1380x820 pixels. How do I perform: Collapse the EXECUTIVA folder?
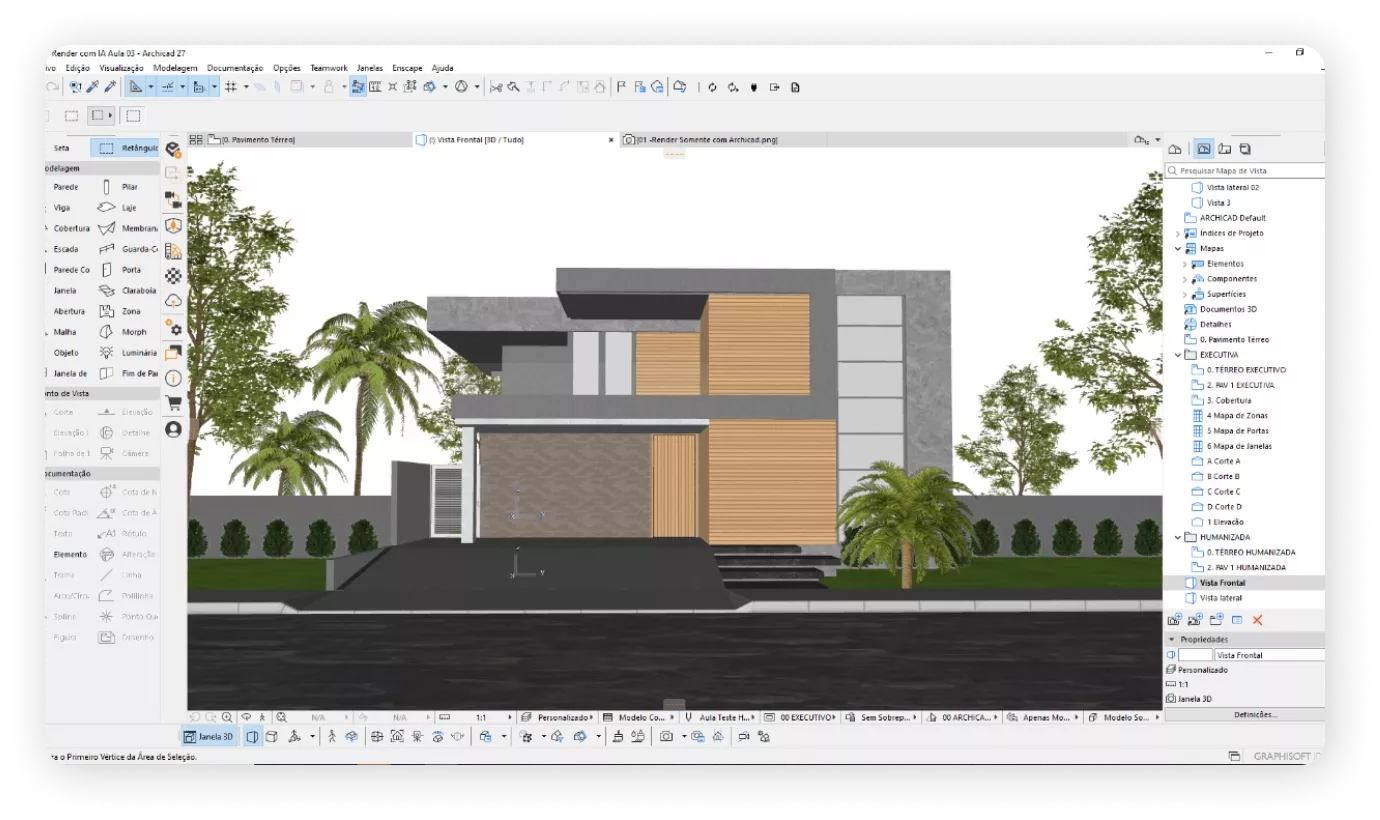(1178, 355)
